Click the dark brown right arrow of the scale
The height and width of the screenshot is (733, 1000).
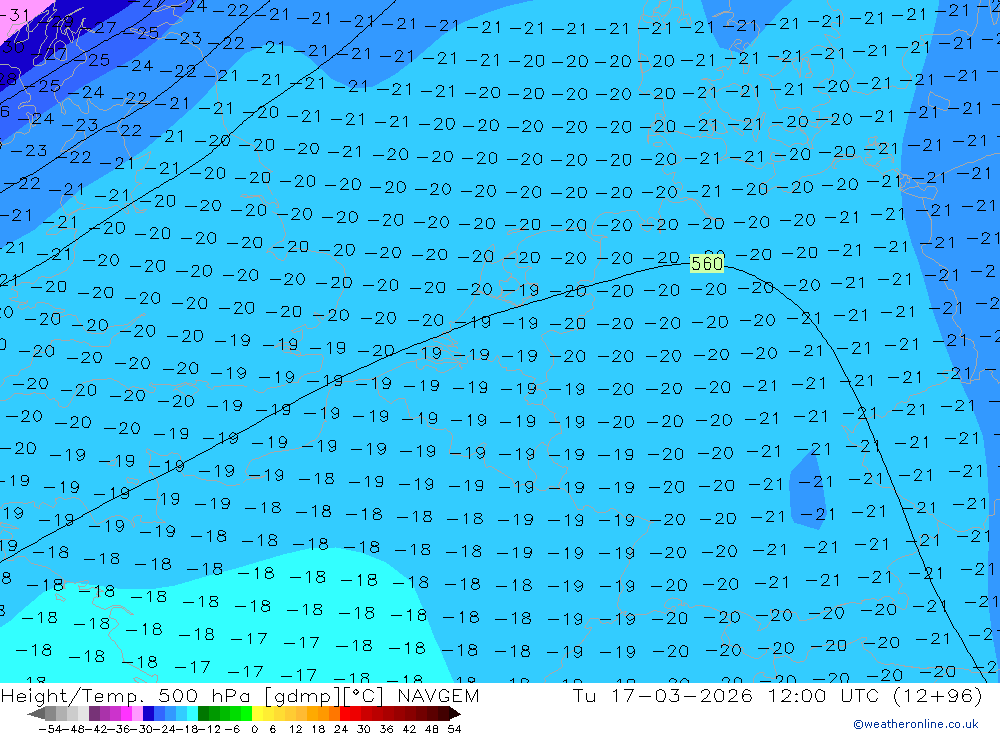click(455, 714)
